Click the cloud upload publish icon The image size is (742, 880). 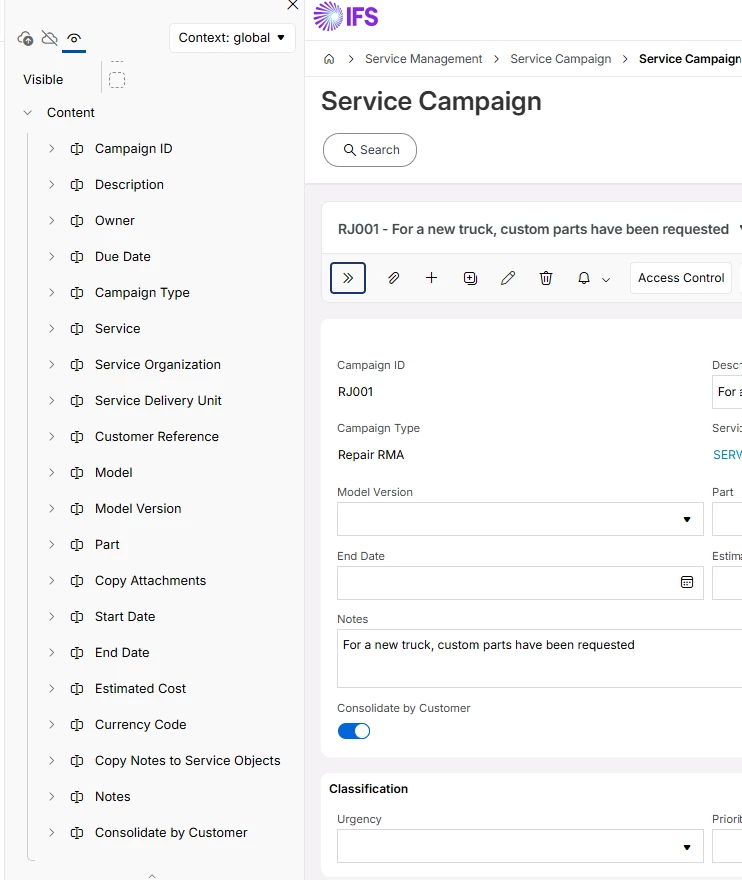(25, 38)
